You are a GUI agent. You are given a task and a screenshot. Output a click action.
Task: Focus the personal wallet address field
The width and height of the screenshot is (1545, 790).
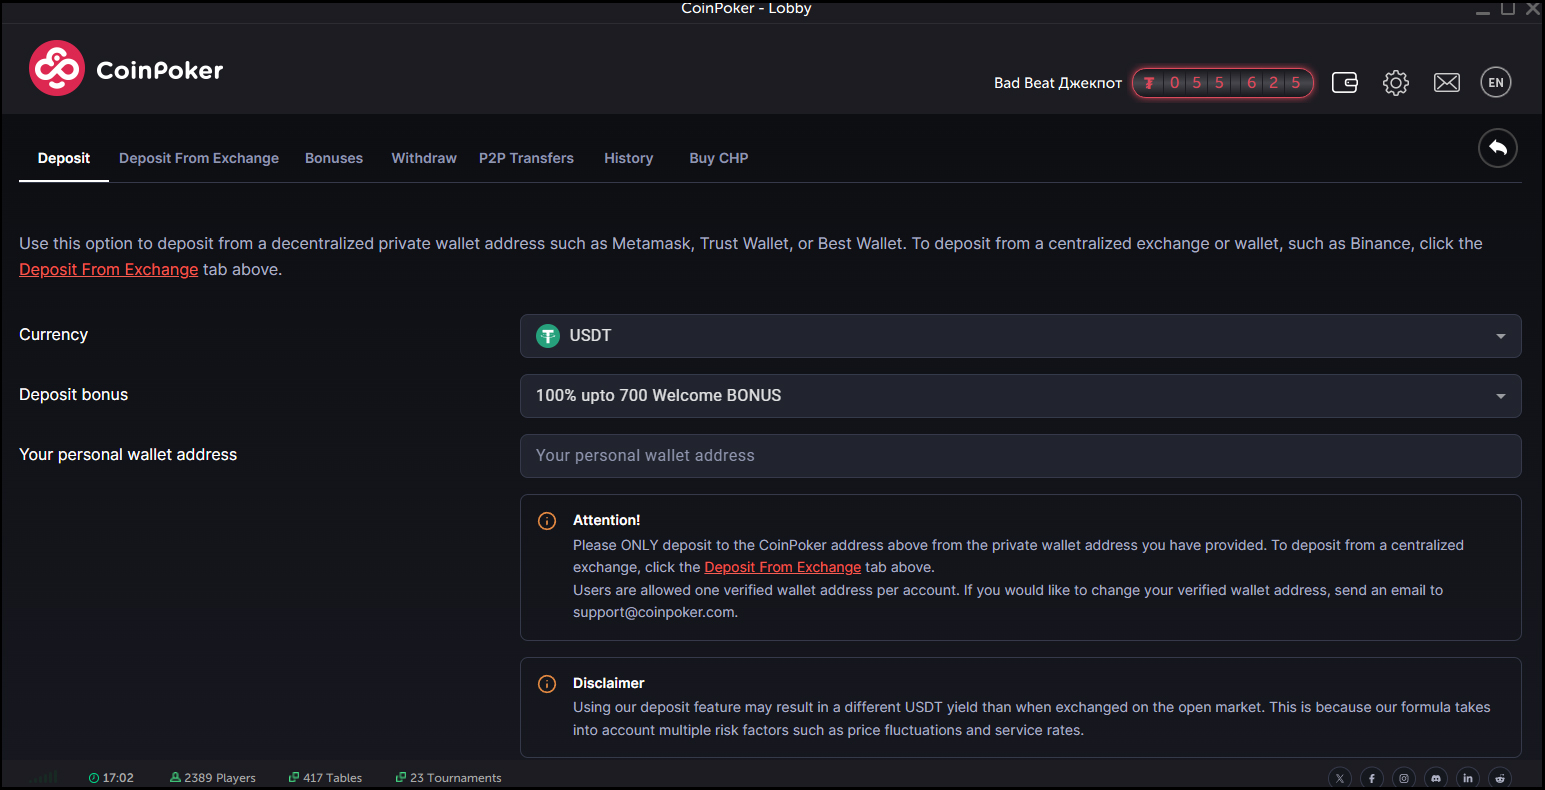pyautogui.click(x=1020, y=456)
